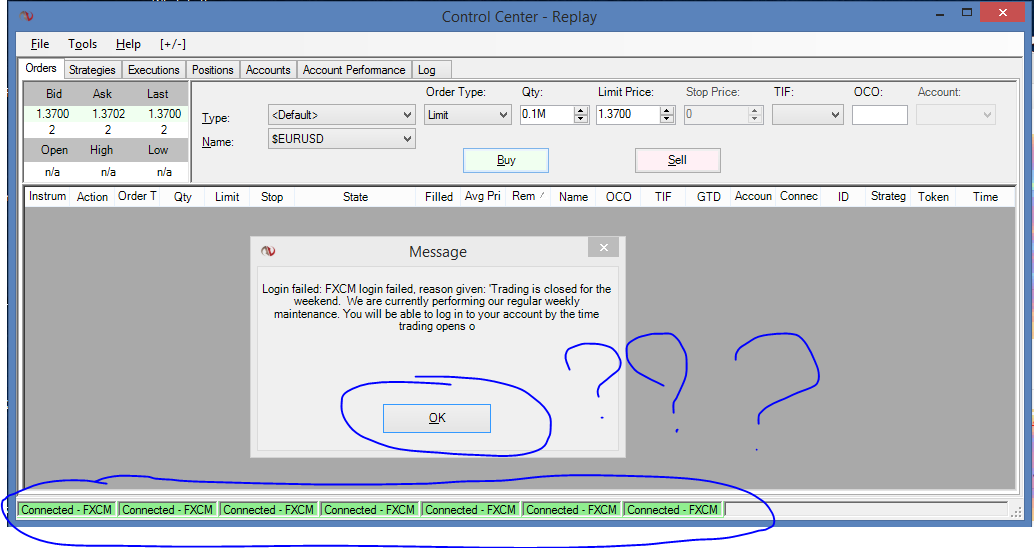Increase Qty with up stepper arrow
Image resolution: width=1034 pixels, height=548 pixels.
(x=581, y=110)
